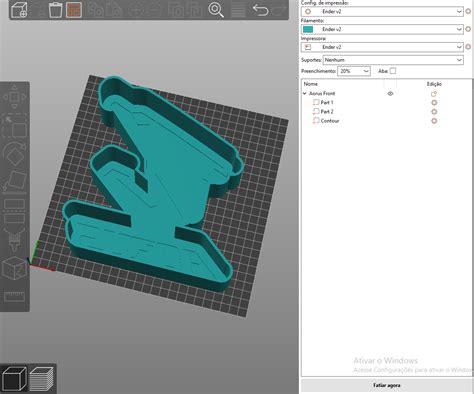Select Part 1 in object list
474x394 pixels.
tap(327, 103)
